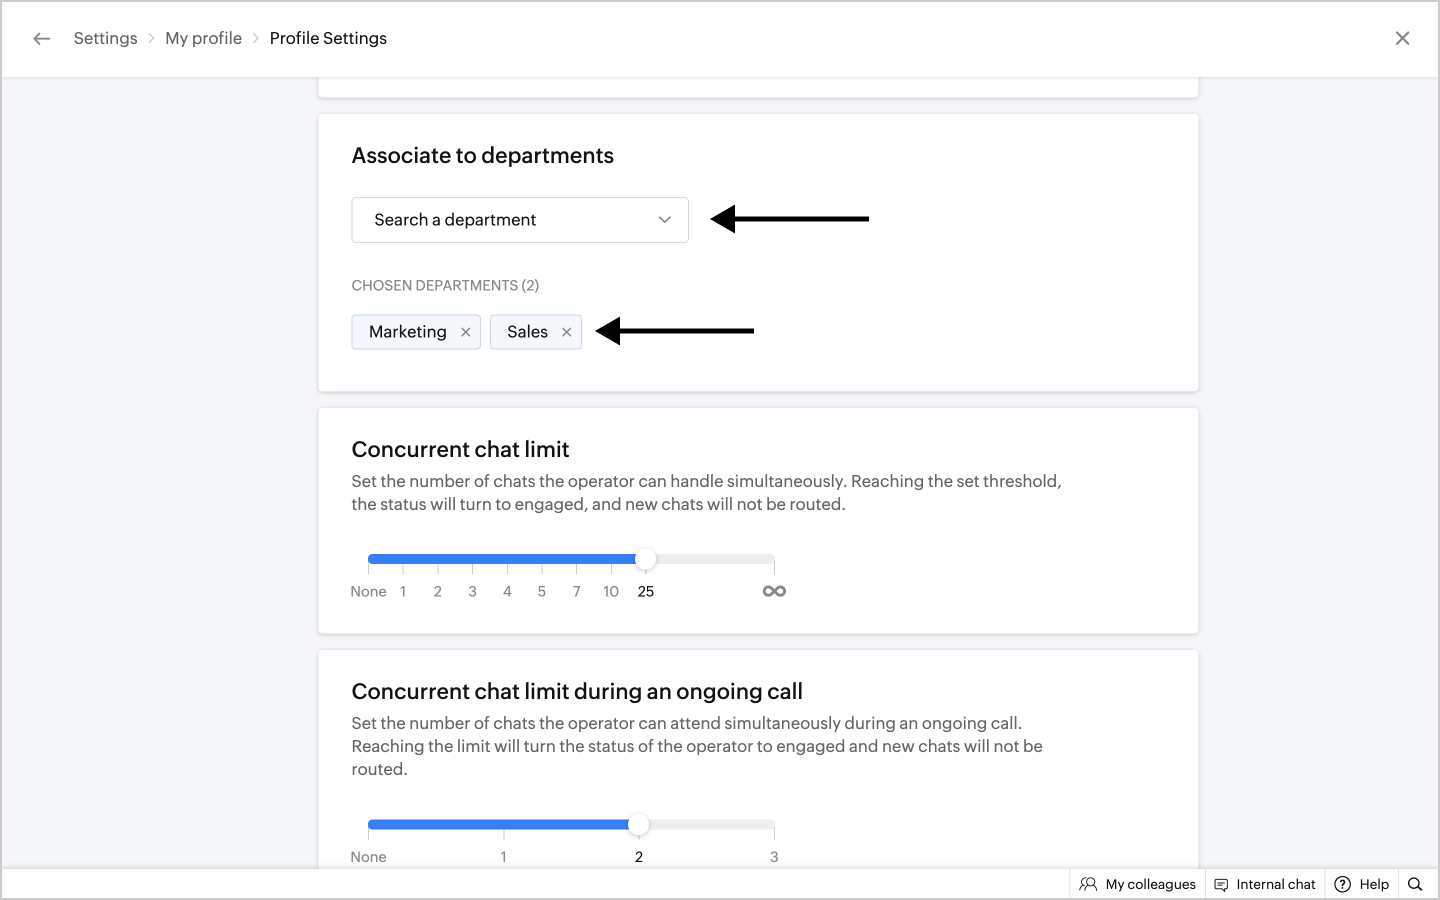
Task: Click the concurrent chat limit slider handle
Action: 646,559
